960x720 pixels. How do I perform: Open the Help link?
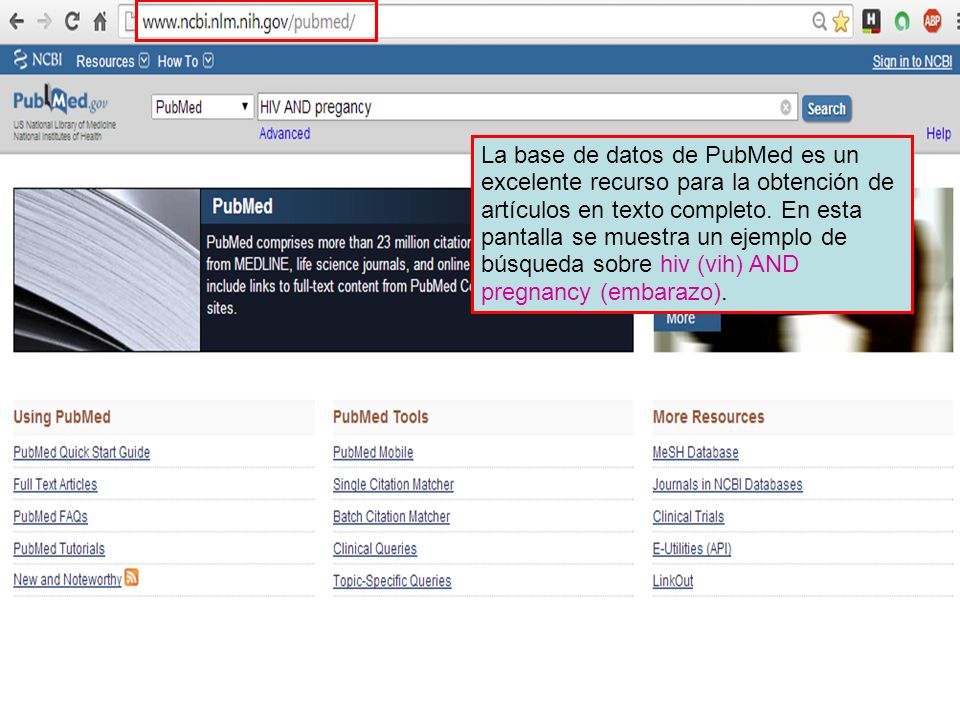(x=938, y=133)
